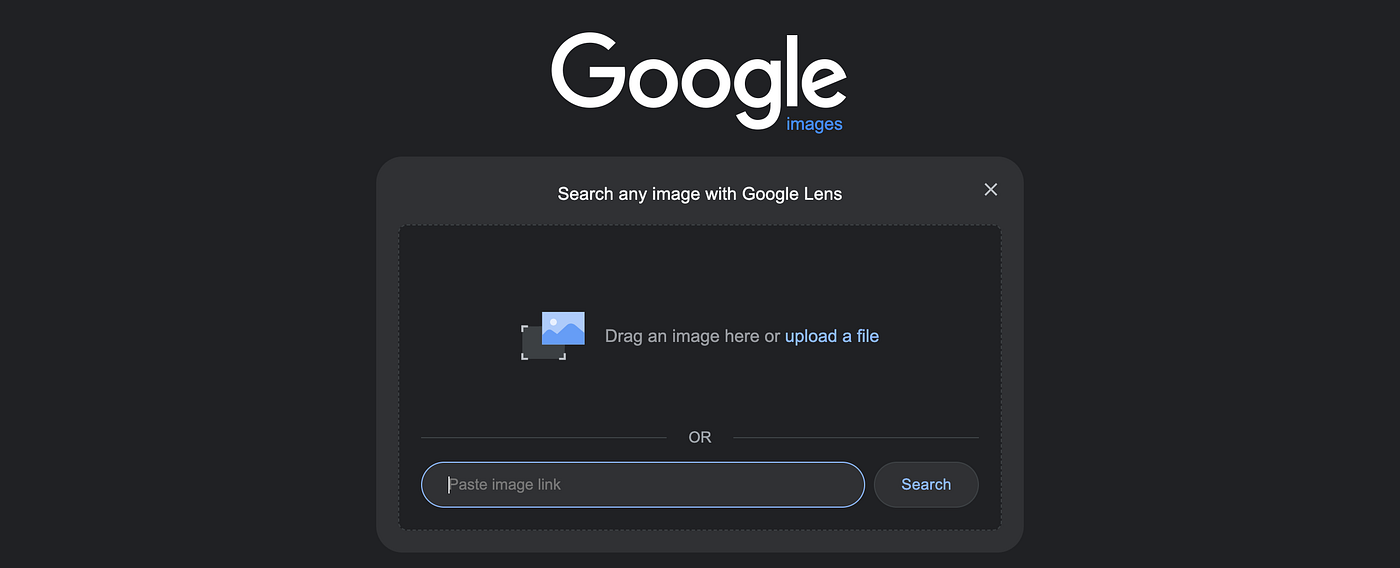The height and width of the screenshot is (568, 1400).
Task: Click the Search button beside the link field
Action: (x=926, y=484)
